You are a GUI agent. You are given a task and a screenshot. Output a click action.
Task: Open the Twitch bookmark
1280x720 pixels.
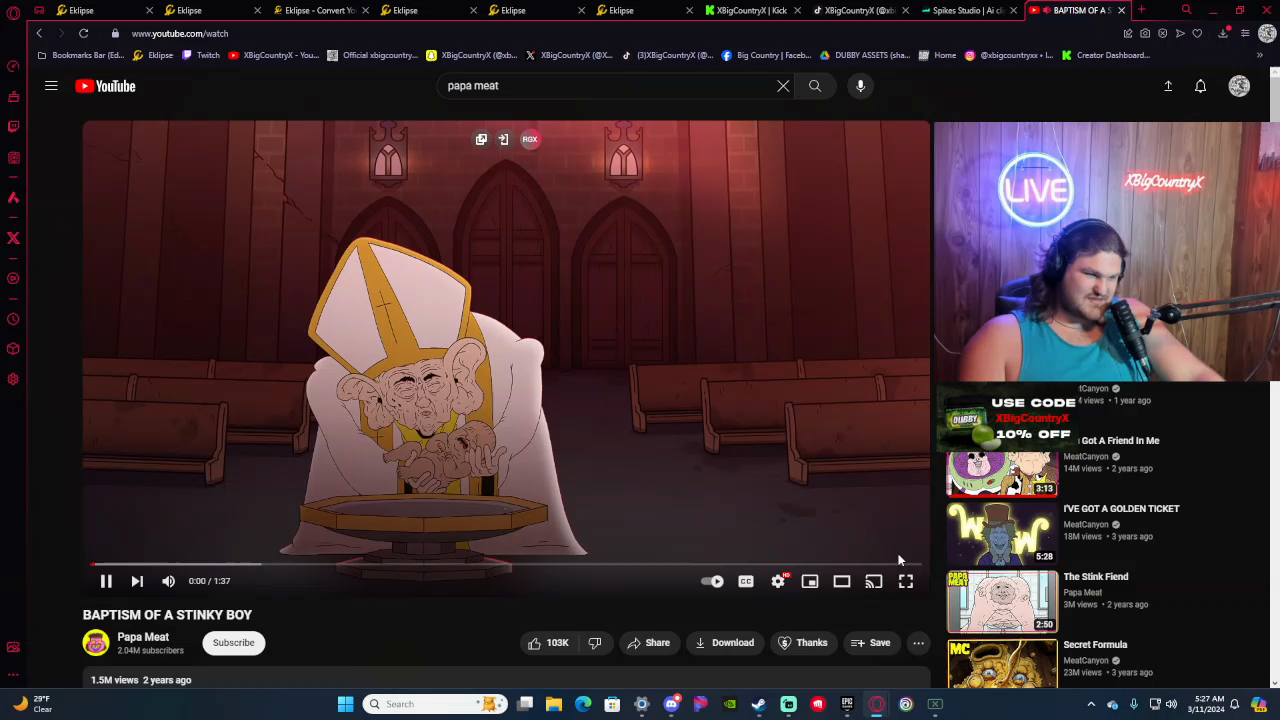click(x=201, y=55)
